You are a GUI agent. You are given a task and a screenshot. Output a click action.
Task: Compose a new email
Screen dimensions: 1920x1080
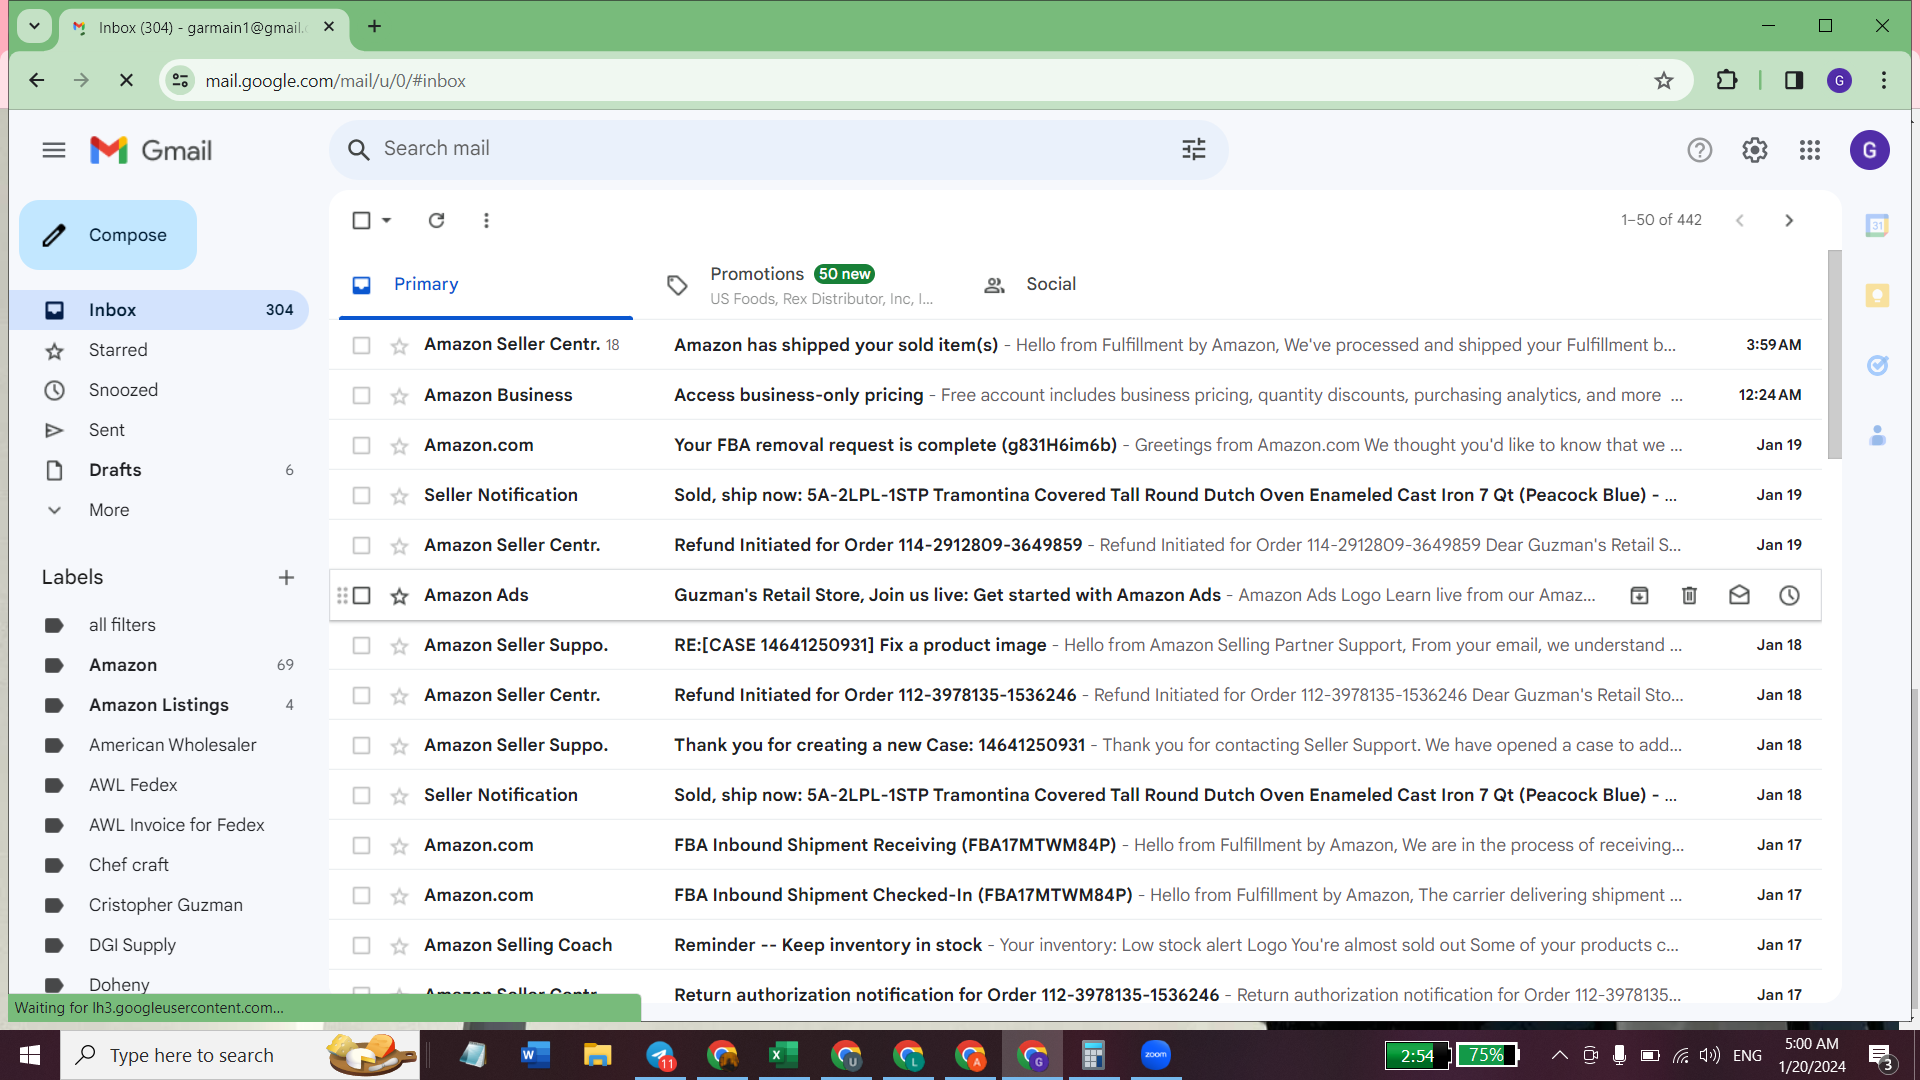(108, 235)
